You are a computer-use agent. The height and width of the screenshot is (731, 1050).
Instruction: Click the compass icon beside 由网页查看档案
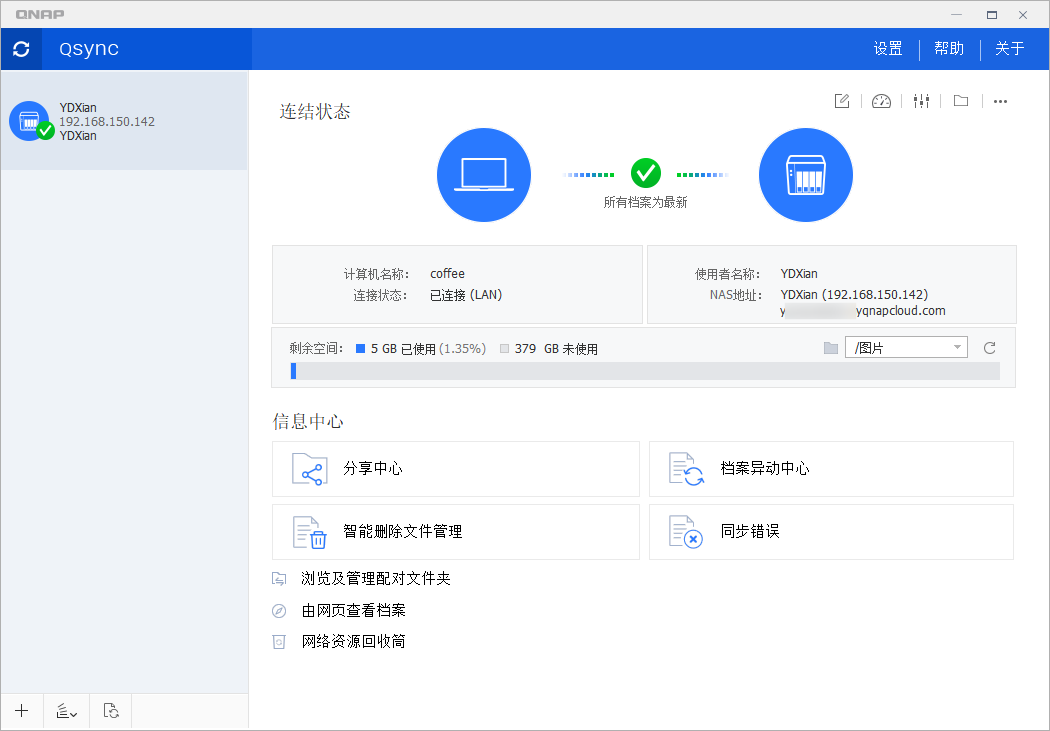click(x=279, y=611)
